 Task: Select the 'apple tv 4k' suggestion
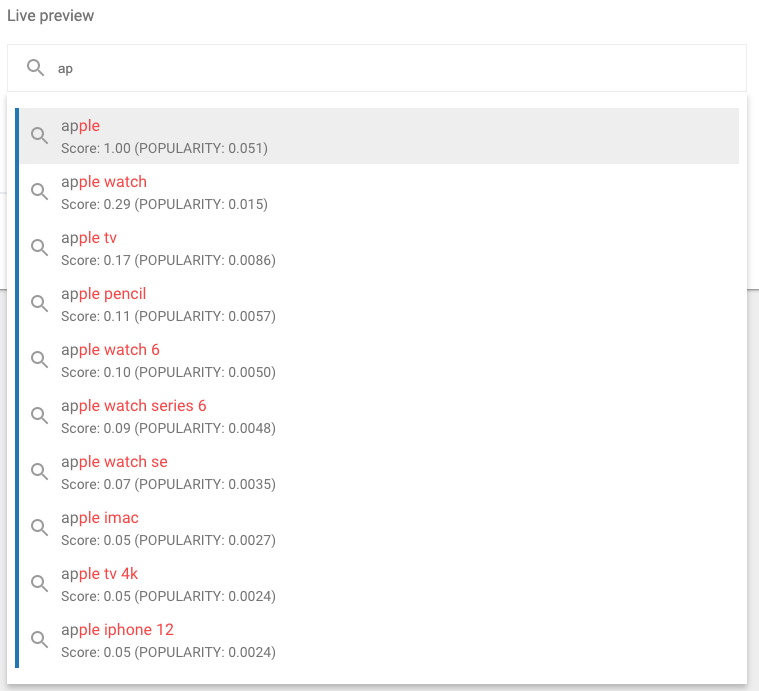(x=379, y=584)
